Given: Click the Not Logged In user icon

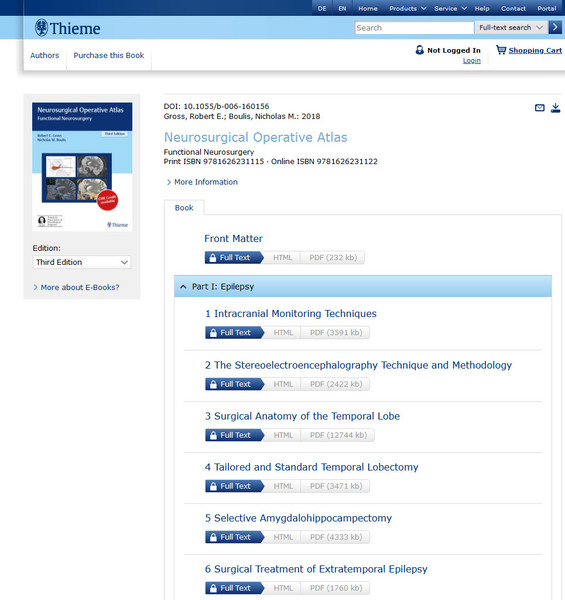Looking at the screenshot, I should coord(420,50).
